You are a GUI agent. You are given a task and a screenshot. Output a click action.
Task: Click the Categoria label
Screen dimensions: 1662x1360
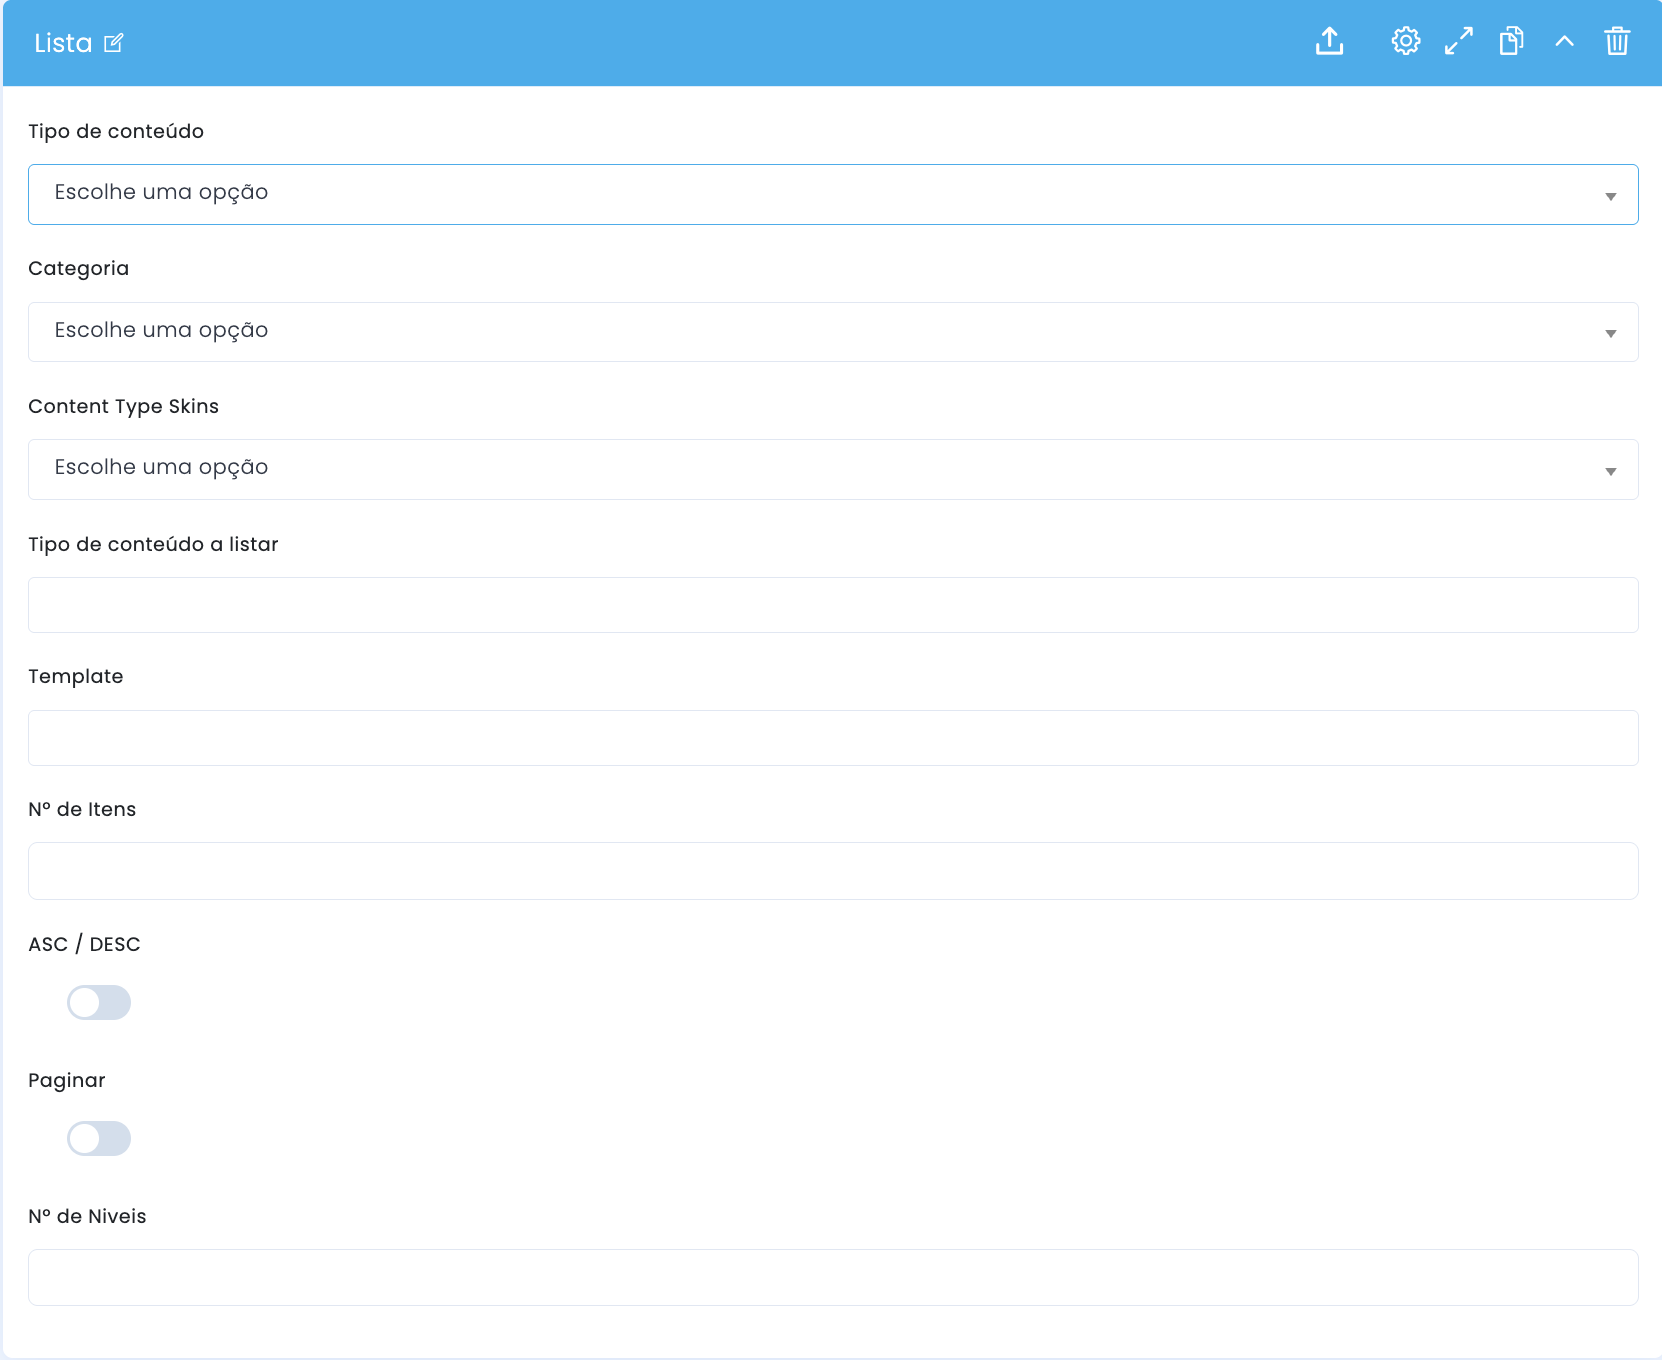79,268
